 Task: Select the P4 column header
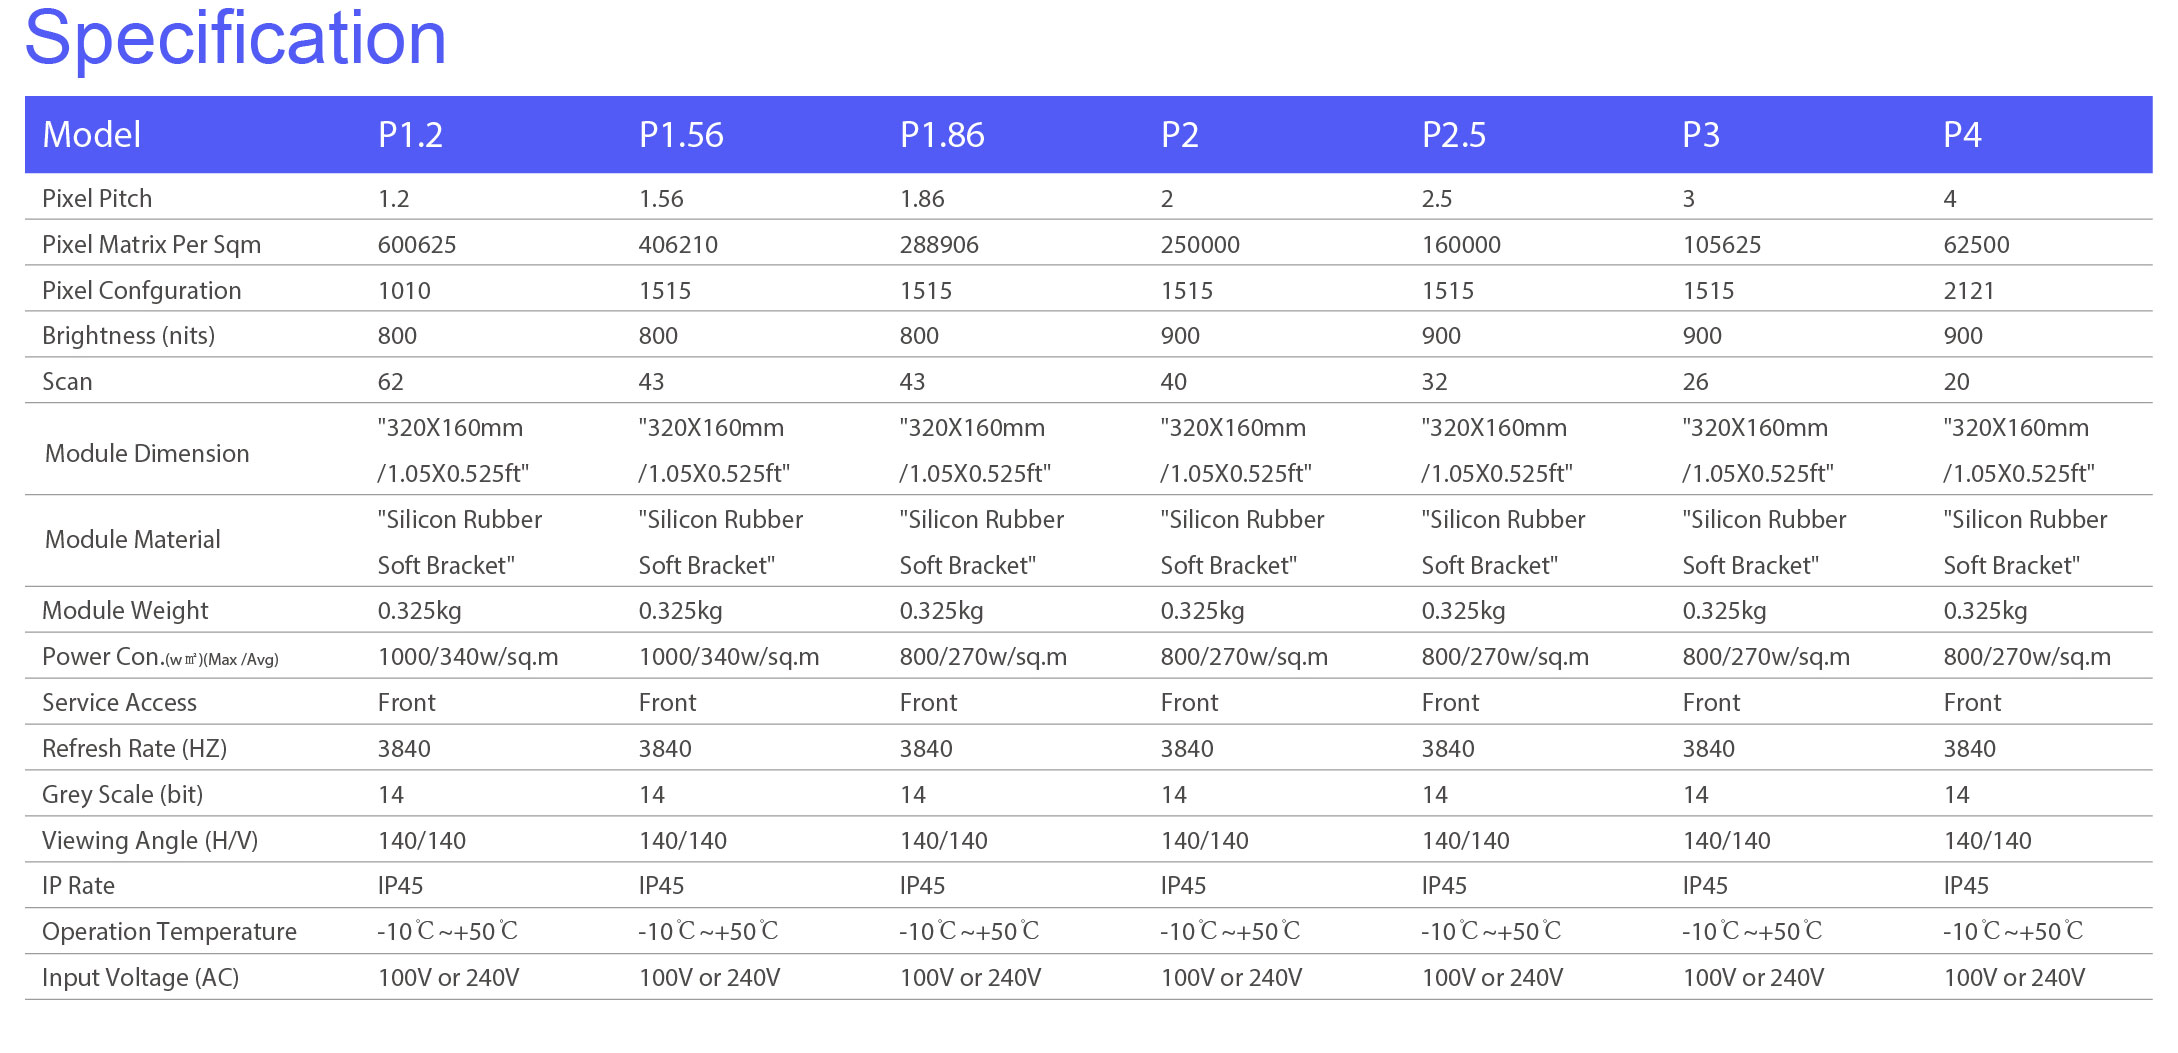pos(1961,135)
